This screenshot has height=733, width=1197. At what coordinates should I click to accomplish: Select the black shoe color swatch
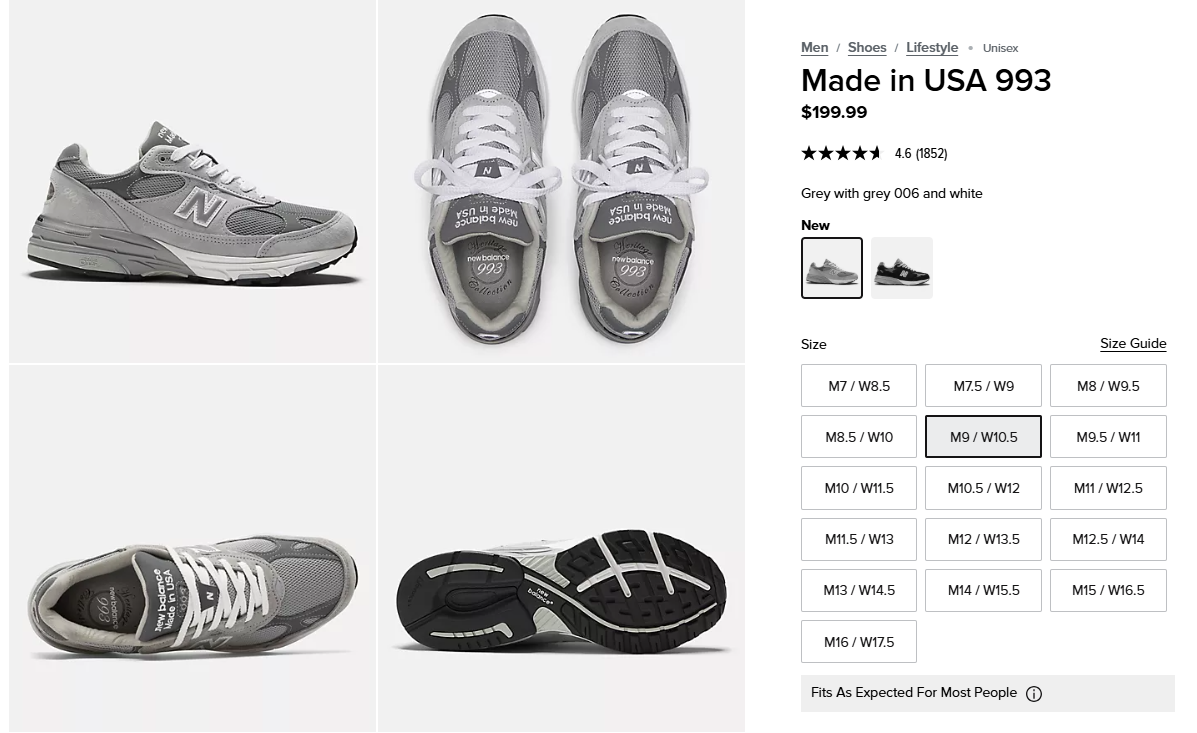902,268
